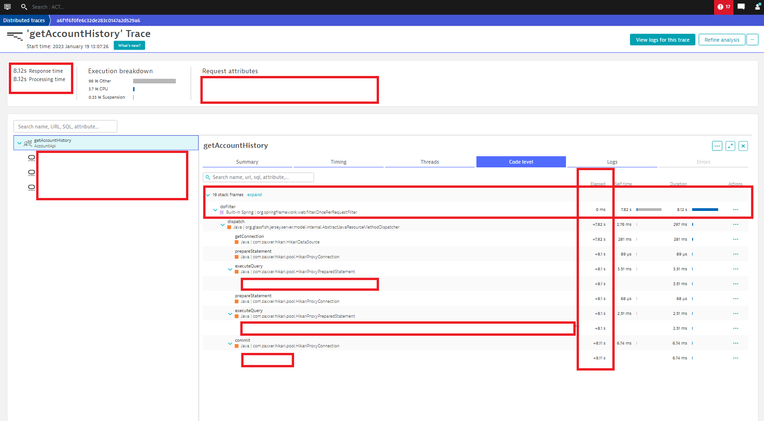Viewport: 764px width, 421px height.
Task: Switch to the Timing tab
Action: click(x=338, y=162)
